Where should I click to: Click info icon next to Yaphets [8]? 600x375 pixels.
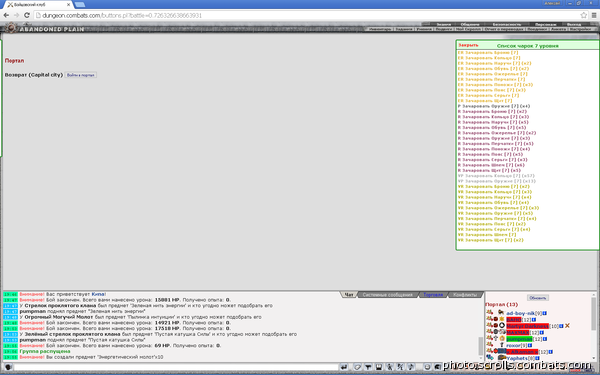coord(537,359)
